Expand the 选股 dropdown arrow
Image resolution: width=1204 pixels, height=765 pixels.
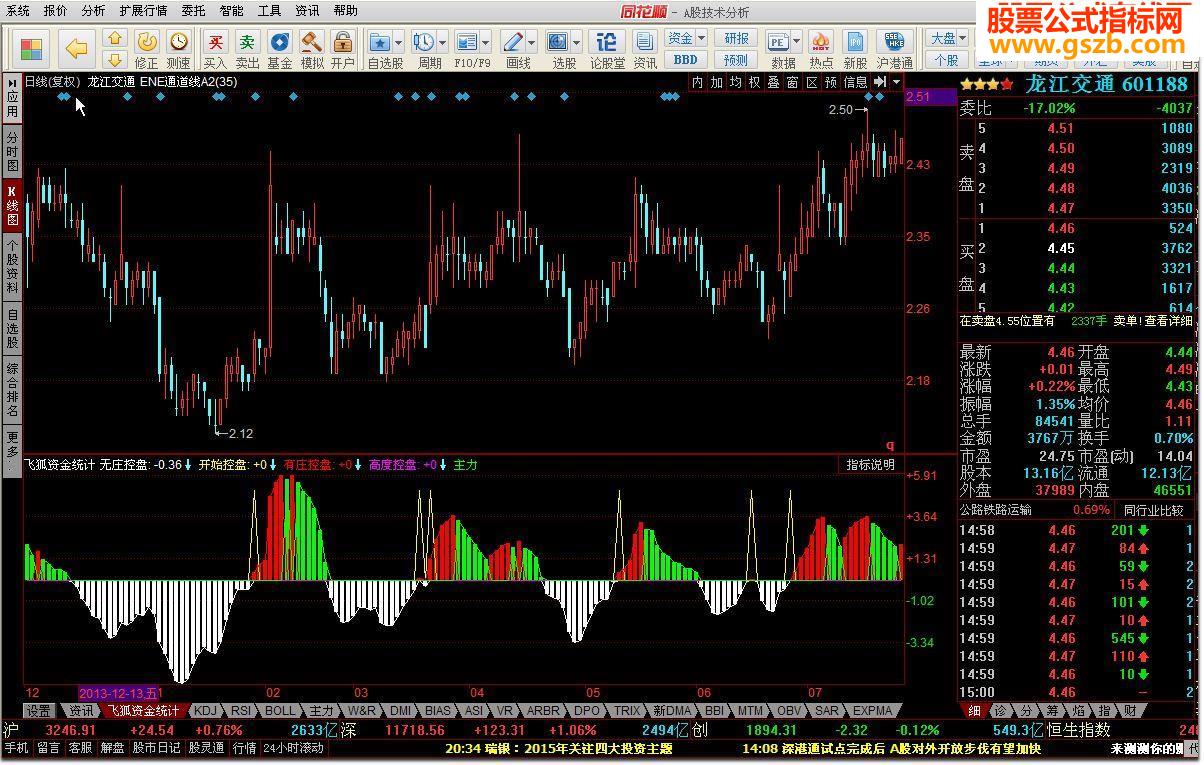pyautogui.click(x=577, y=42)
